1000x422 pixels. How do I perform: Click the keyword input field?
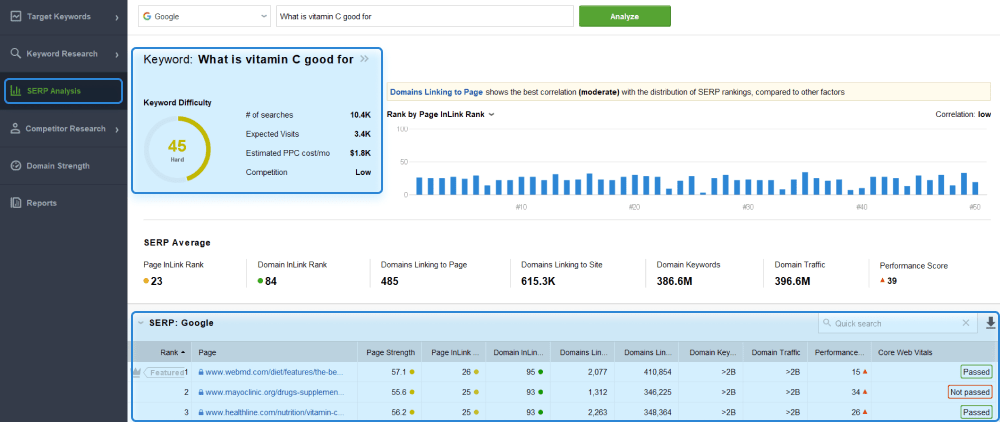[x=425, y=17]
